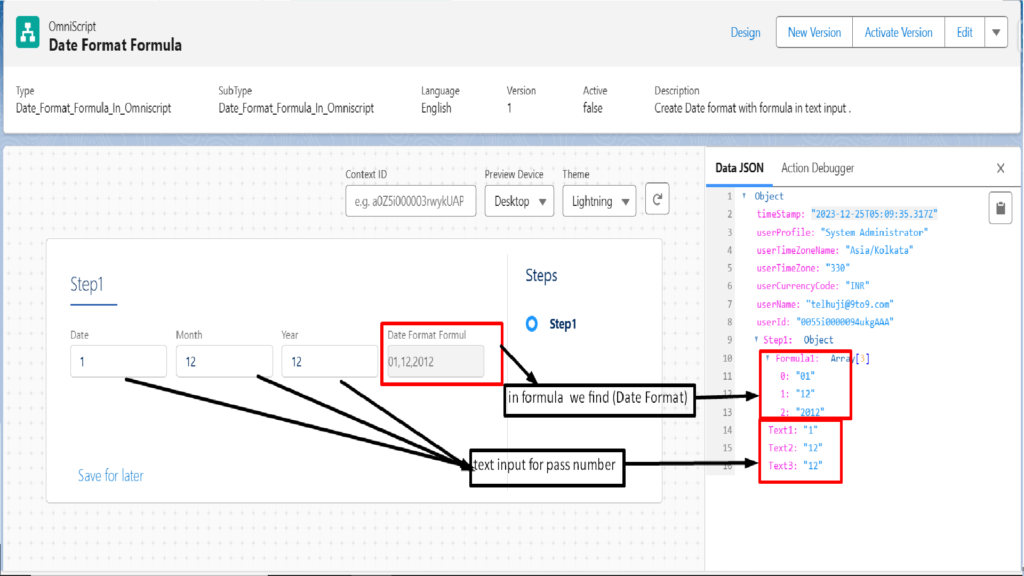1024x576 pixels.
Task: Select the Step1 radio indicator in Steps
Action: pyautogui.click(x=532, y=323)
